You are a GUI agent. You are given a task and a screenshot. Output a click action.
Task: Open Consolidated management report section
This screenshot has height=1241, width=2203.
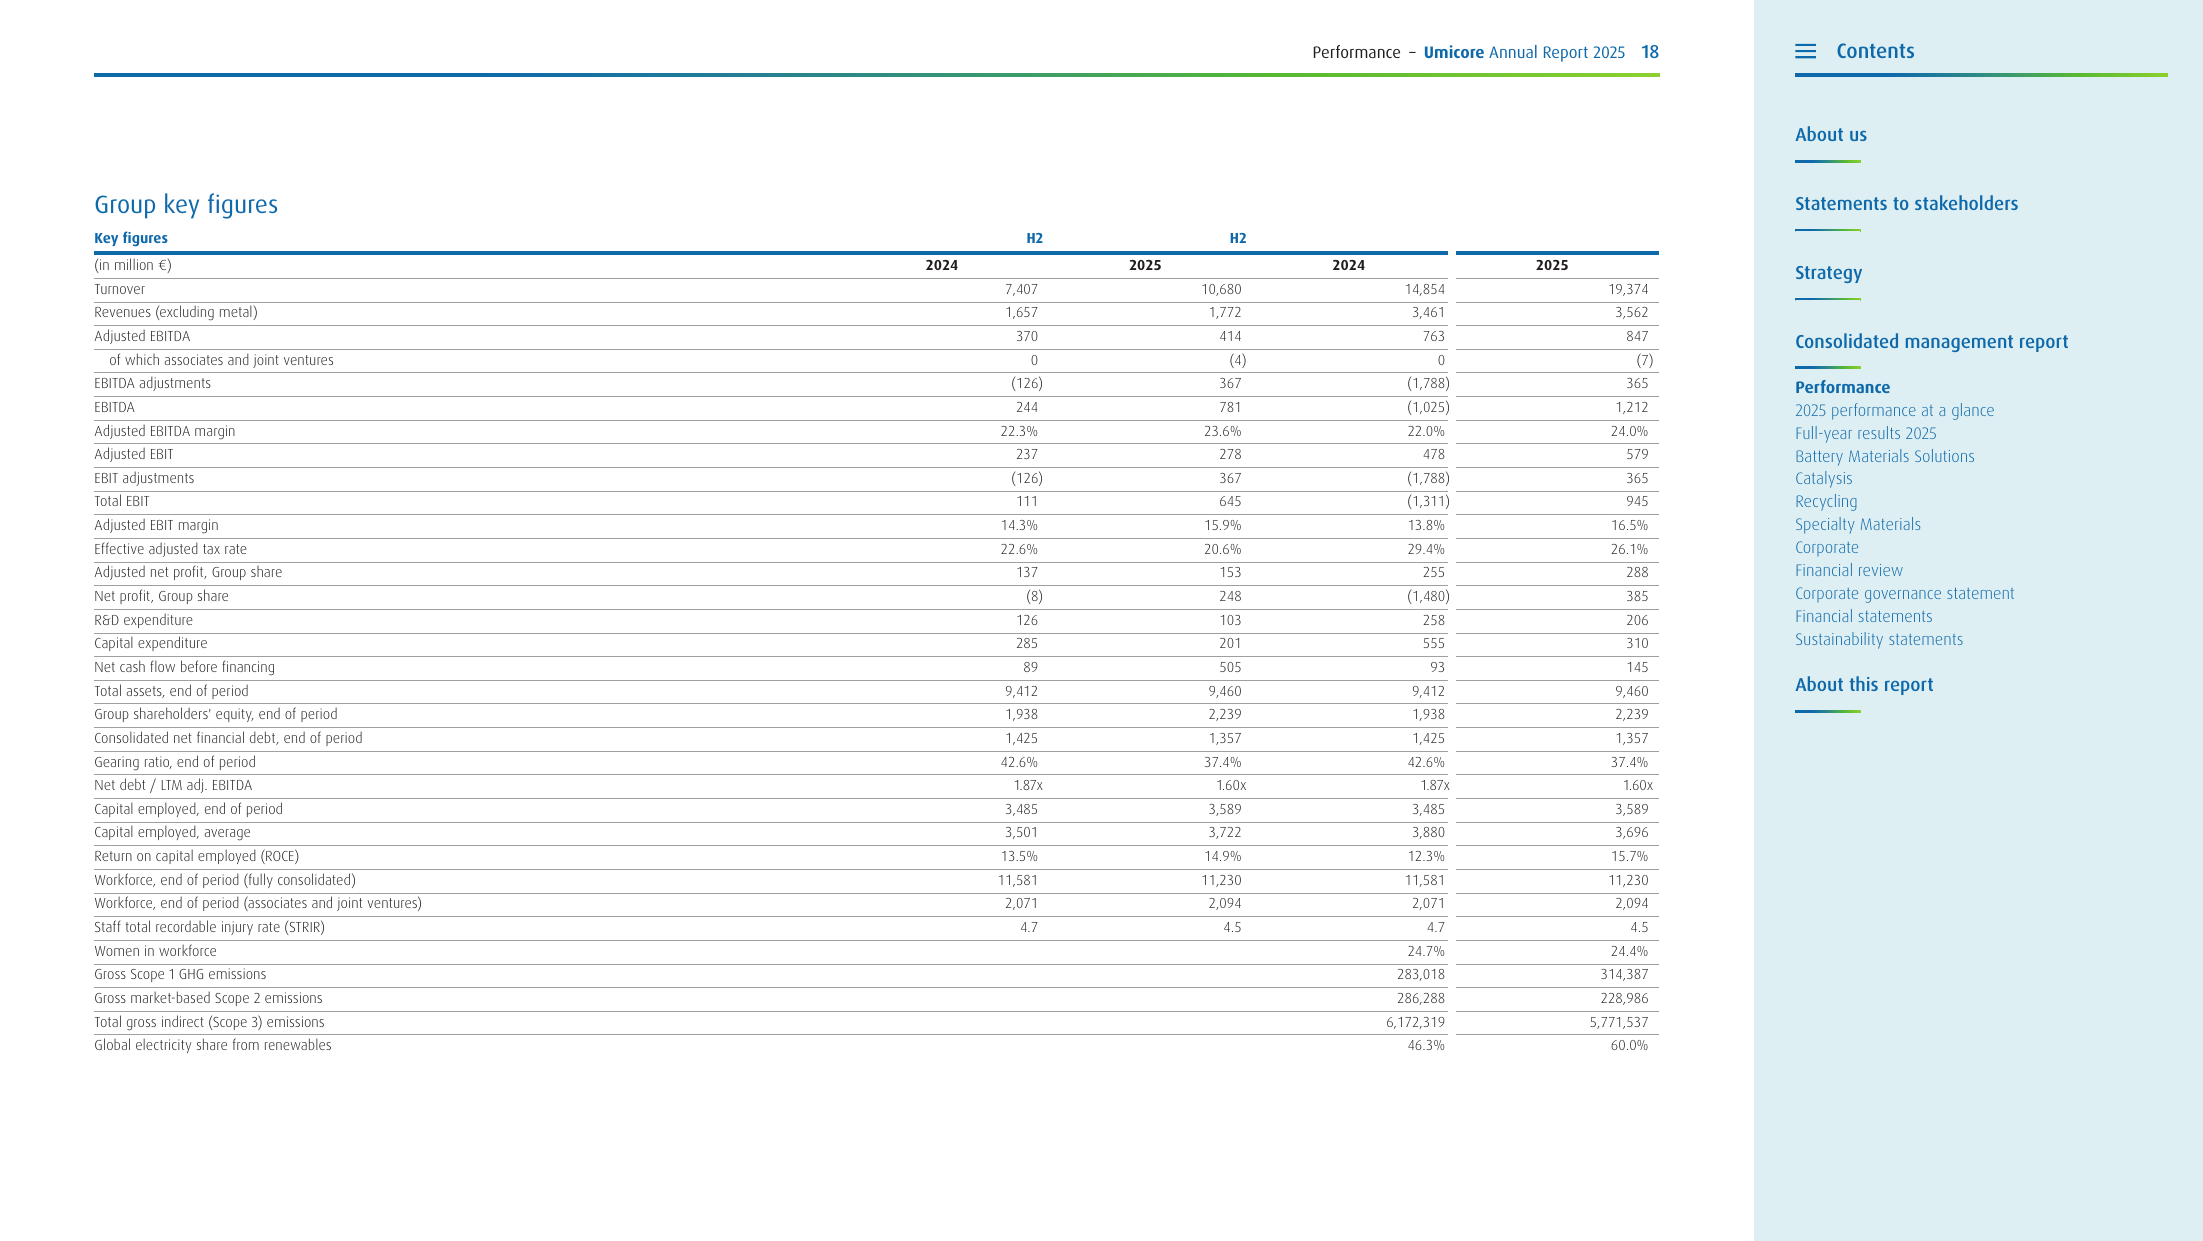(x=1931, y=342)
